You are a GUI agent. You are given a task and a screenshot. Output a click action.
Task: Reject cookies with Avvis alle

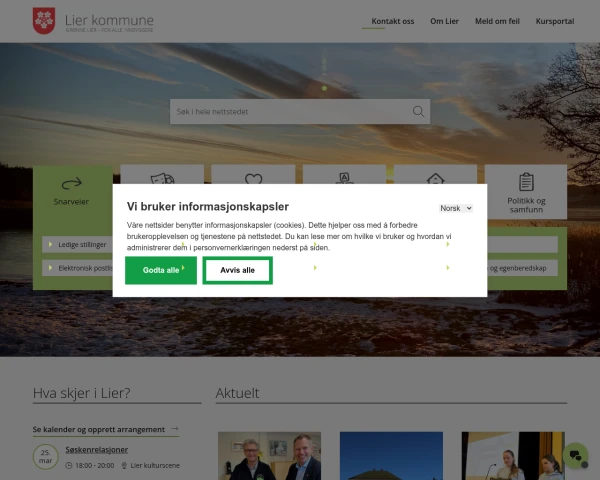coord(237,270)
